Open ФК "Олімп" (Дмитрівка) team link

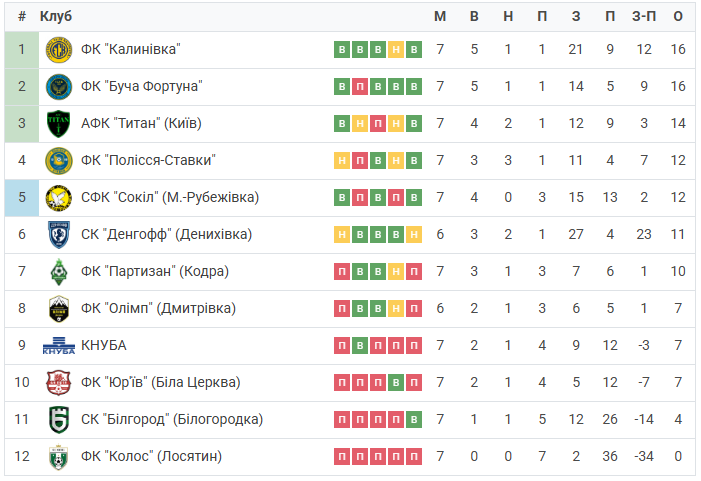(x=158, y=308)
